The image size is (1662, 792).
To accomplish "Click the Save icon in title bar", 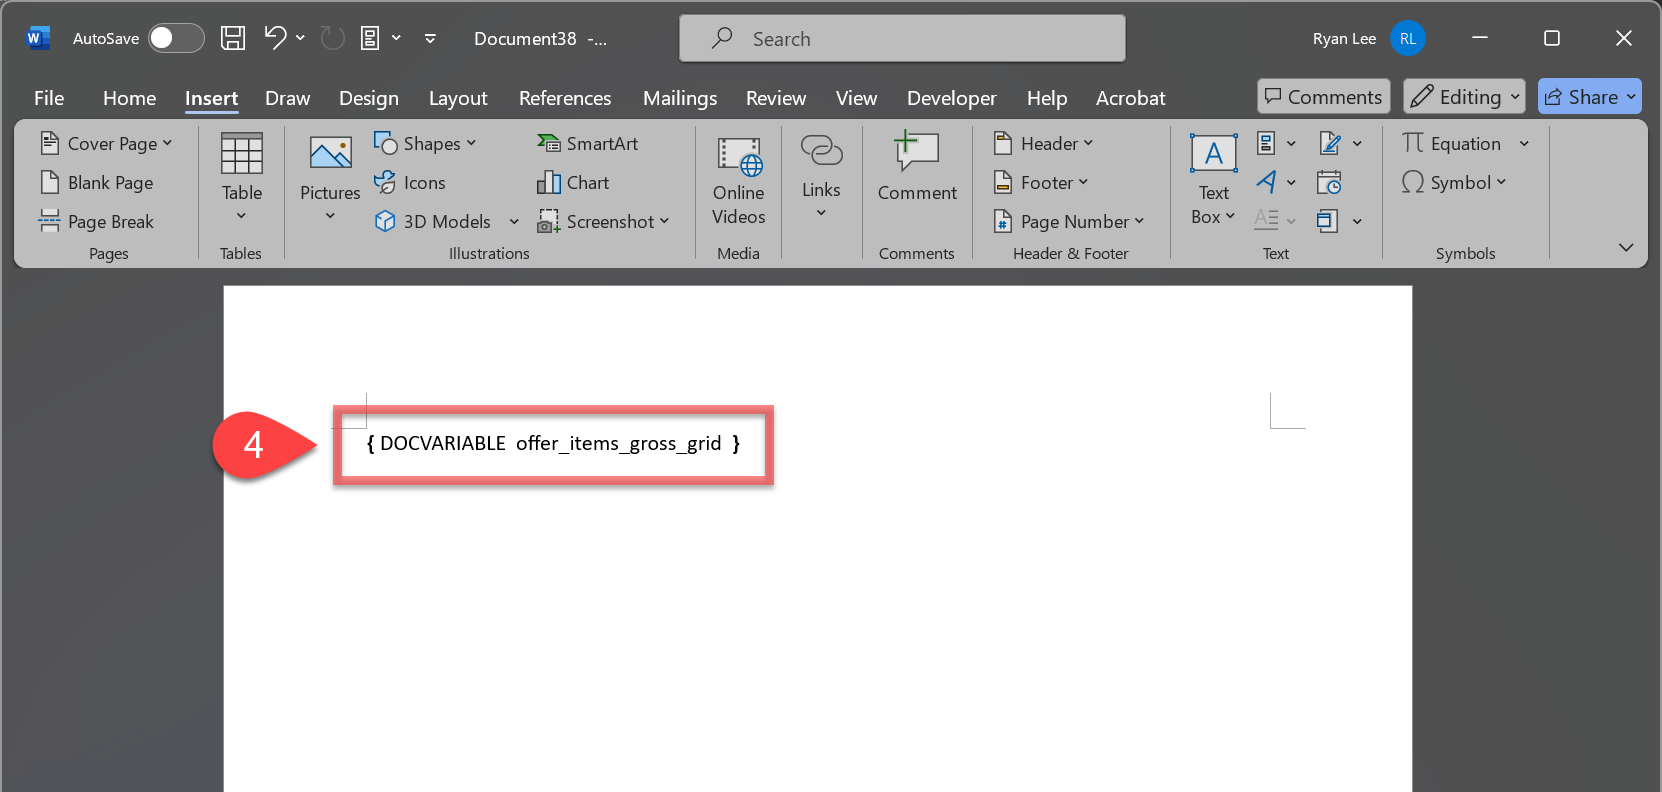I will click(x=233, y=38).
